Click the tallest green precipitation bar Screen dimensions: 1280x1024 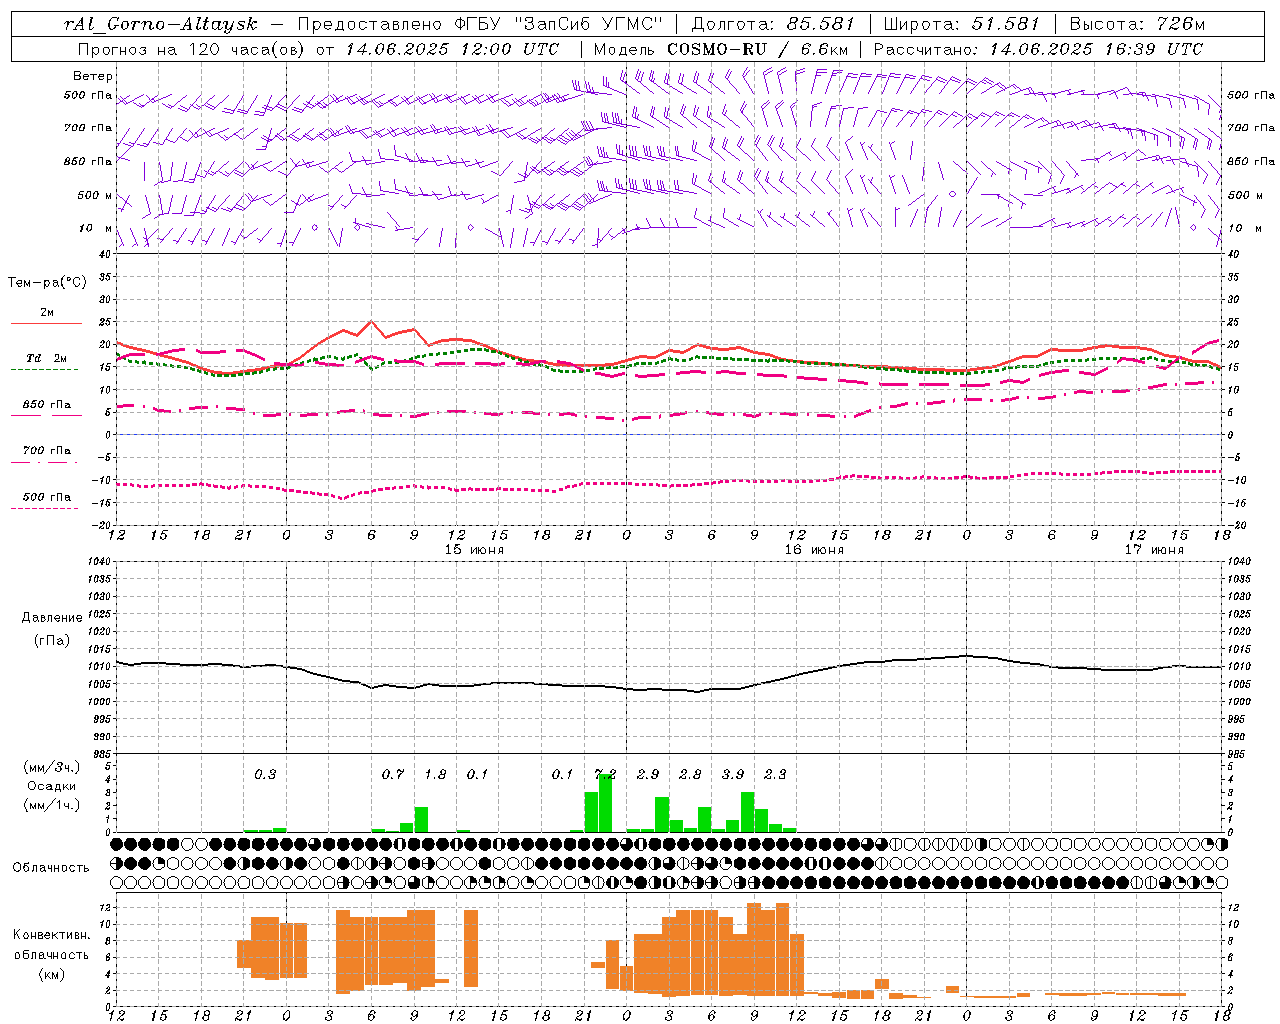[606, 803]
